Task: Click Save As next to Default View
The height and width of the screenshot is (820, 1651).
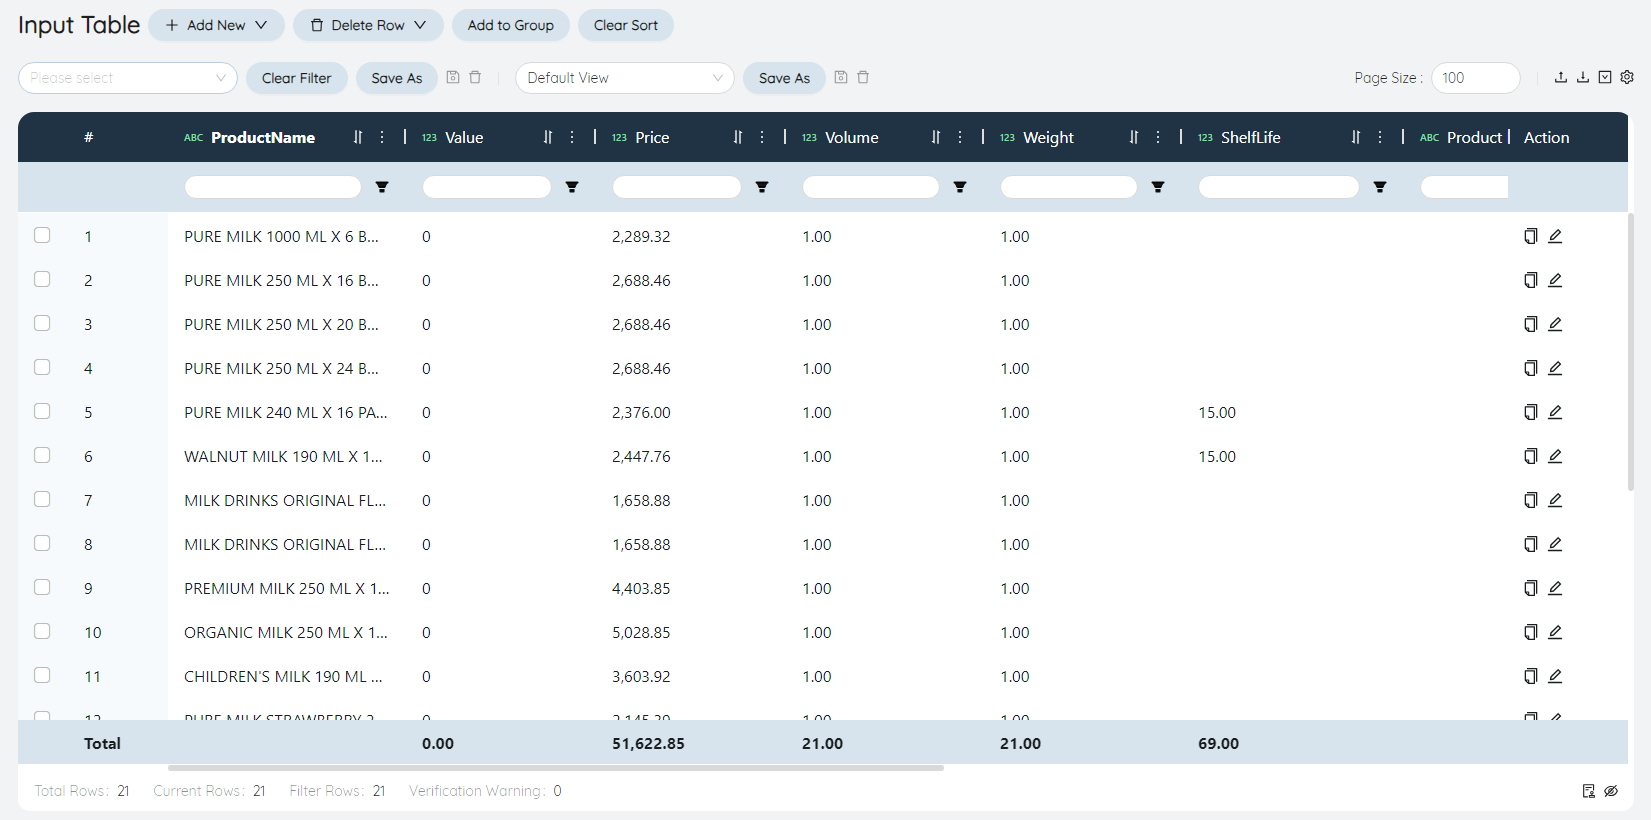Action: [x=785, y=78]
